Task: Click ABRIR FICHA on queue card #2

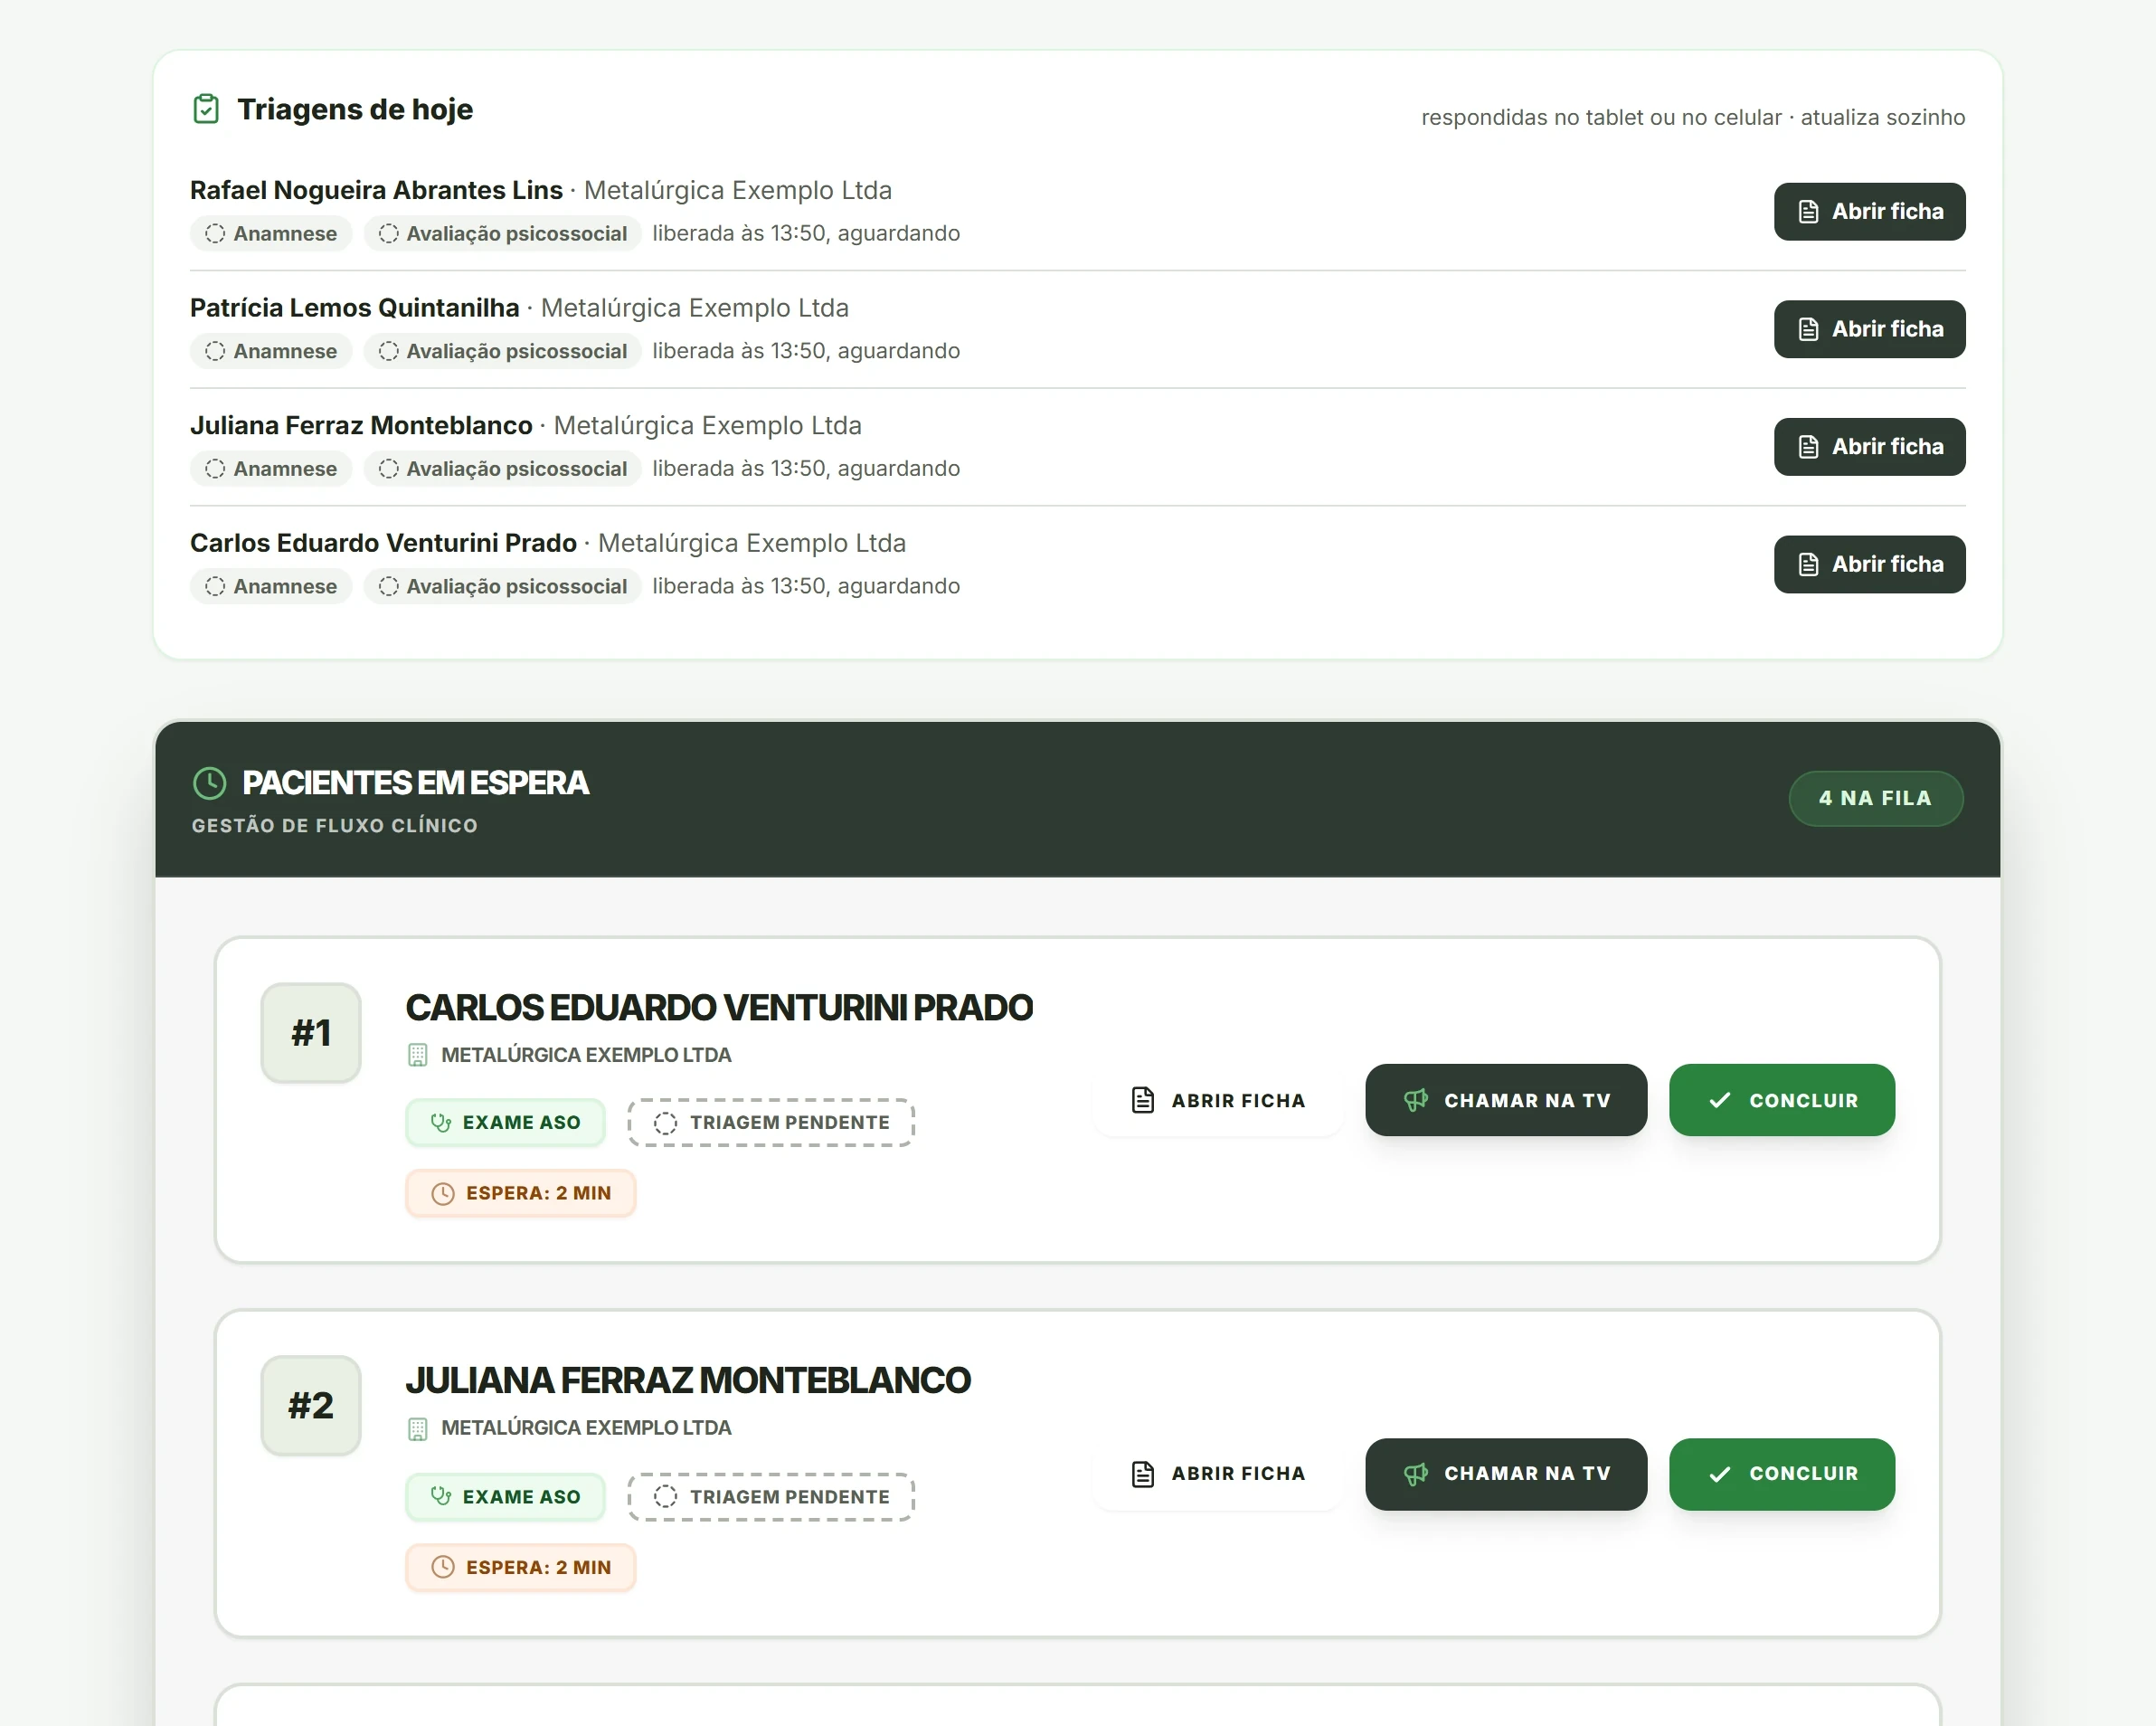Action: coord(1217,1473)
